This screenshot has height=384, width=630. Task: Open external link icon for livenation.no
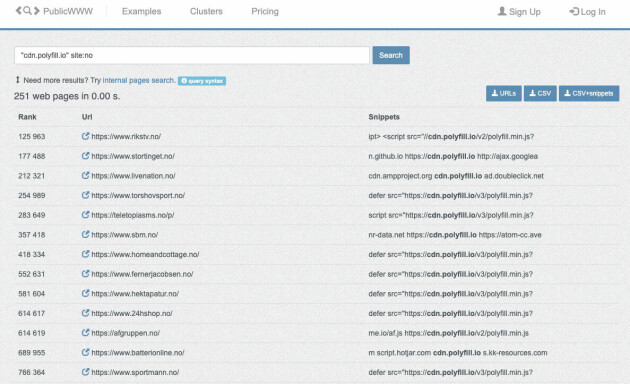click(85, 176)
